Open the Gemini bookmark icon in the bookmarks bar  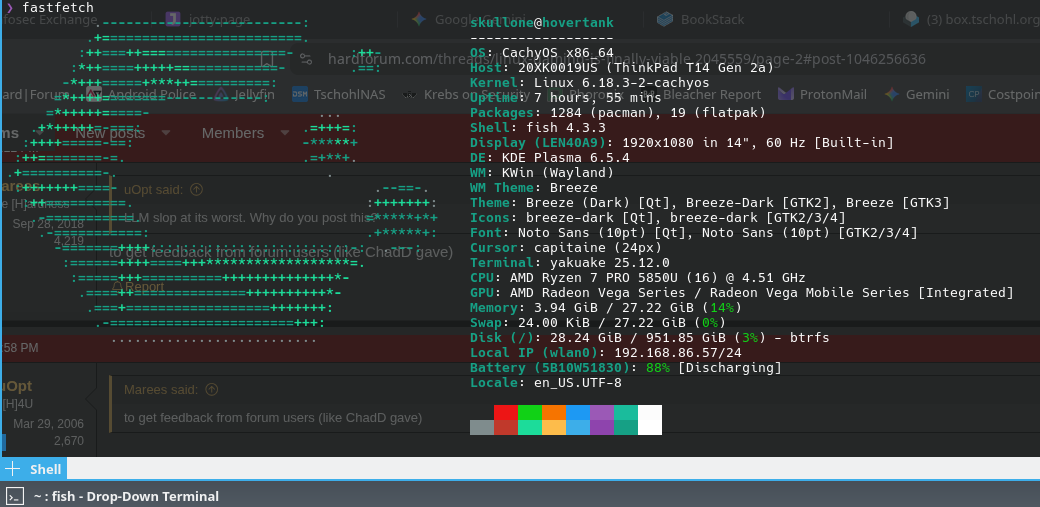point(892,94)
